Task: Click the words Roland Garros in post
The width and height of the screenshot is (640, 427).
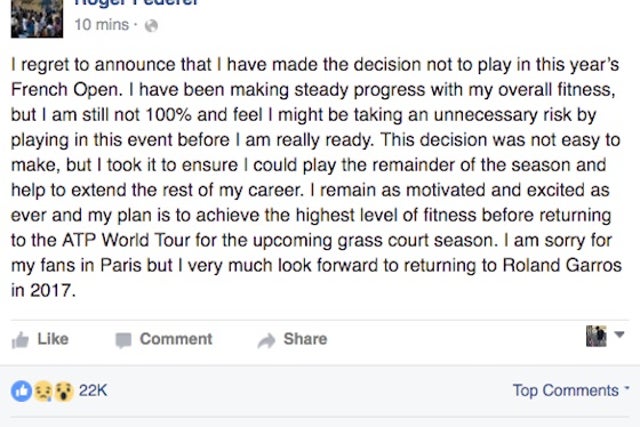Action: click(562, 265)
